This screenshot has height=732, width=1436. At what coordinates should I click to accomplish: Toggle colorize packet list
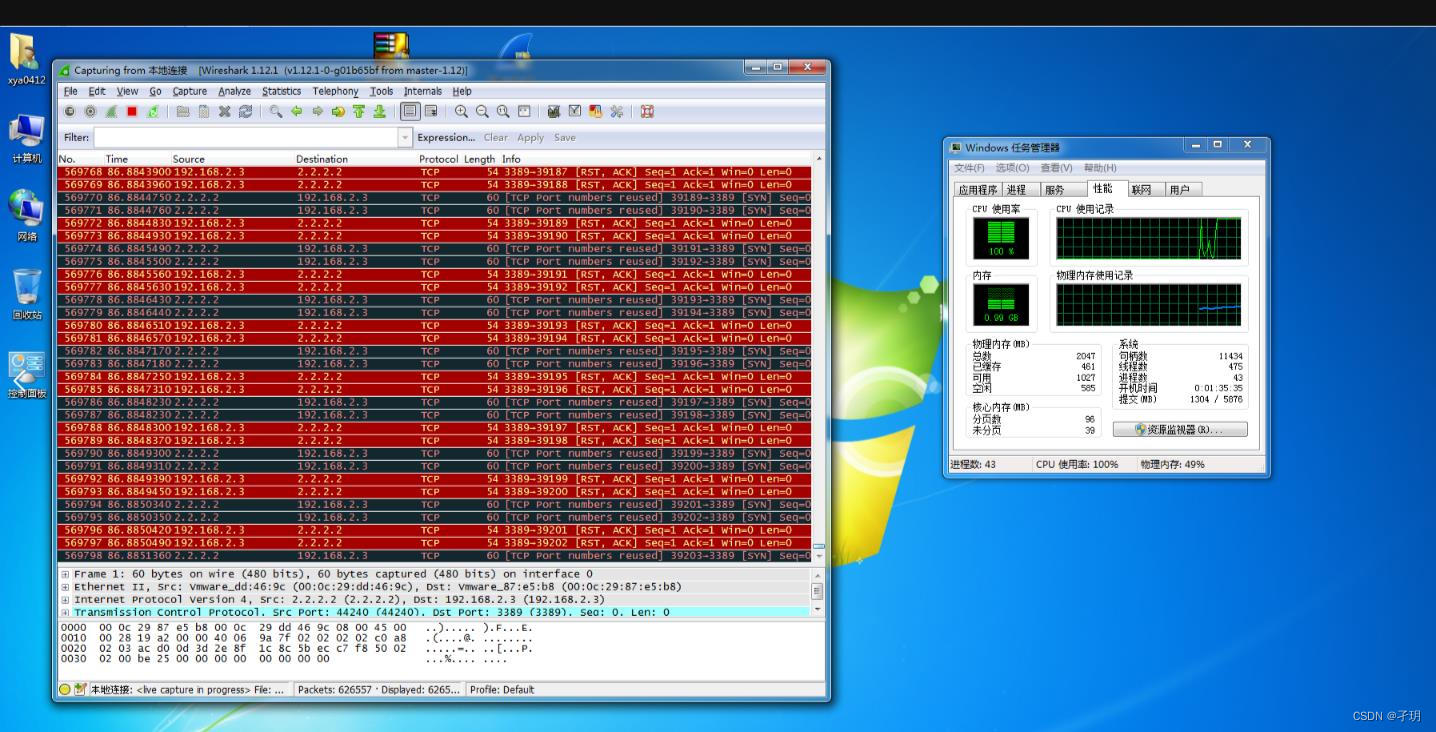click(412, 111)
